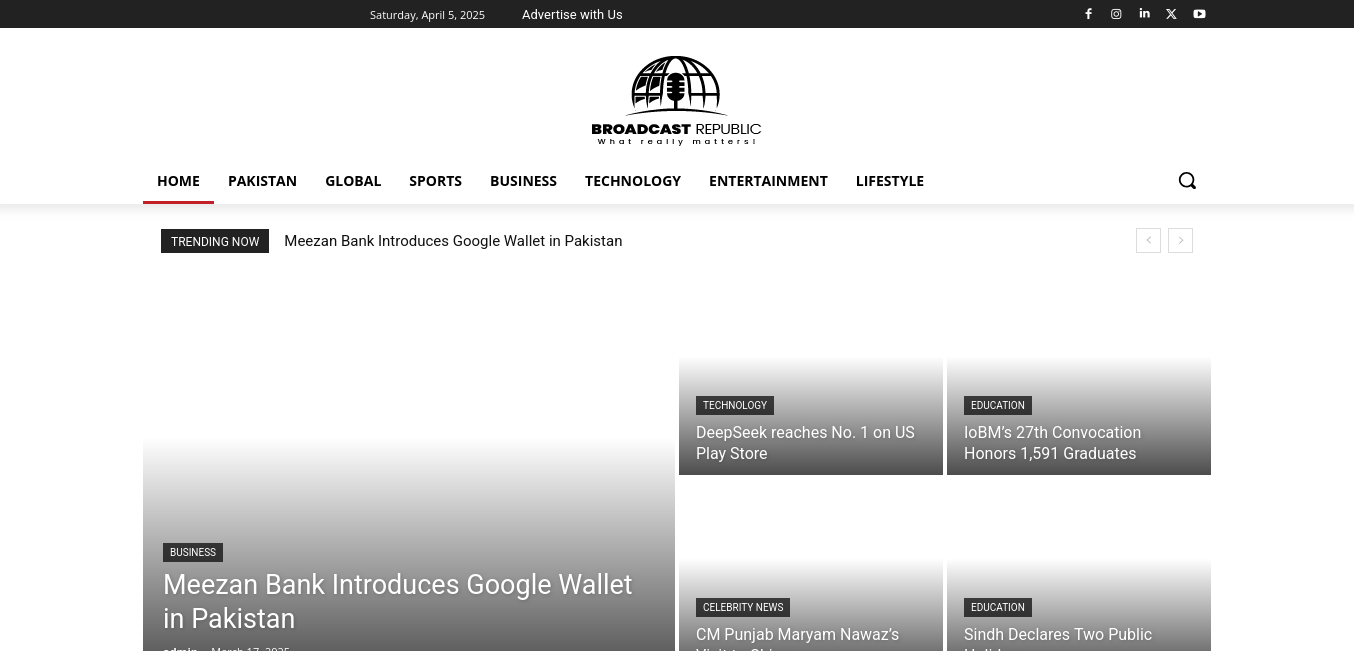
Task: Open the Sports menu section
Action: click(435, 181)
